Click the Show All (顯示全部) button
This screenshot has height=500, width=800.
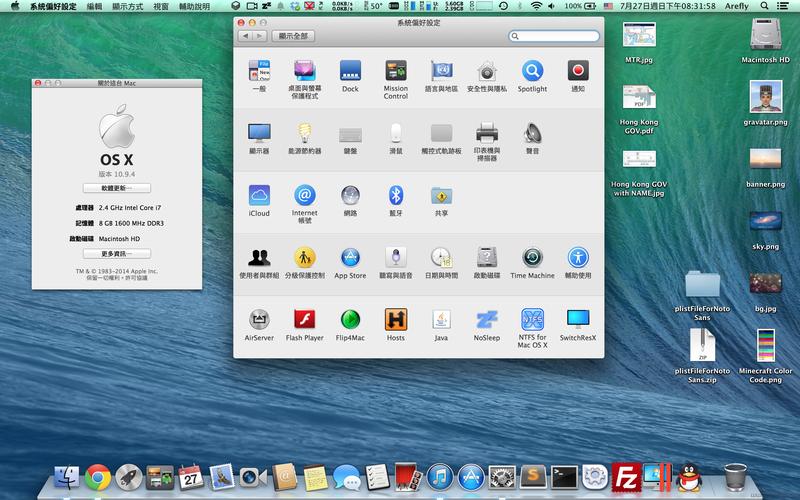293,36
